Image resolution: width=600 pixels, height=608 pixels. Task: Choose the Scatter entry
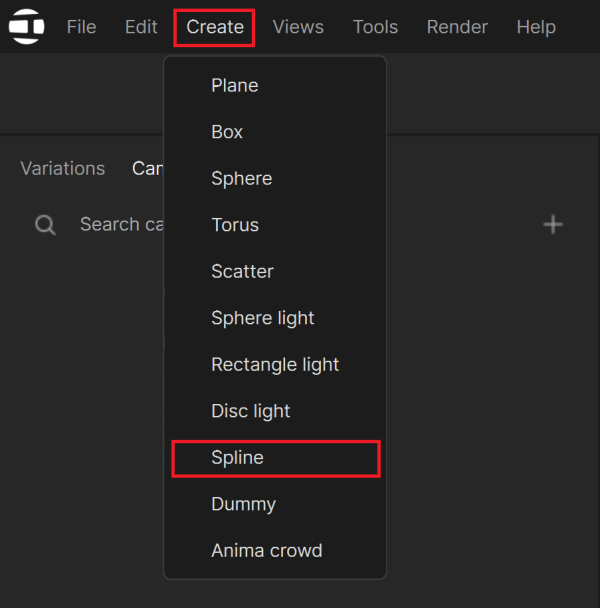coord(275,271)
